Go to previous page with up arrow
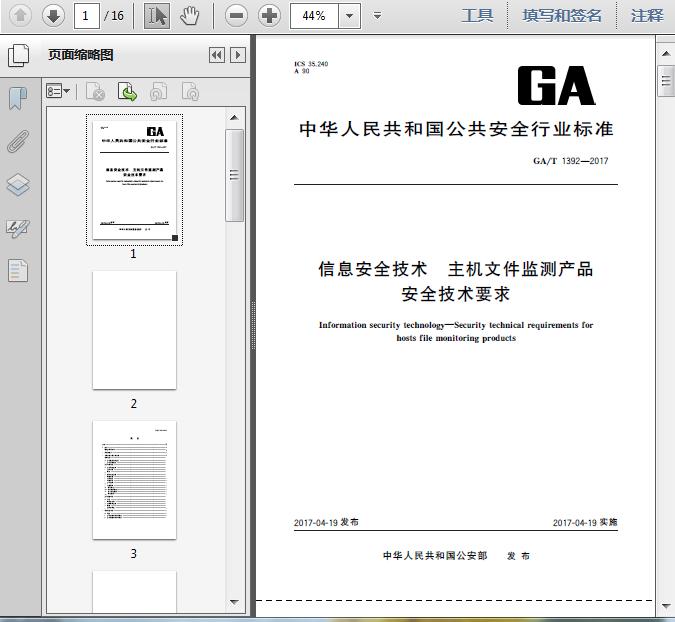Image resolution: width=675 pixels, height=622 pixels. (20, 15)
